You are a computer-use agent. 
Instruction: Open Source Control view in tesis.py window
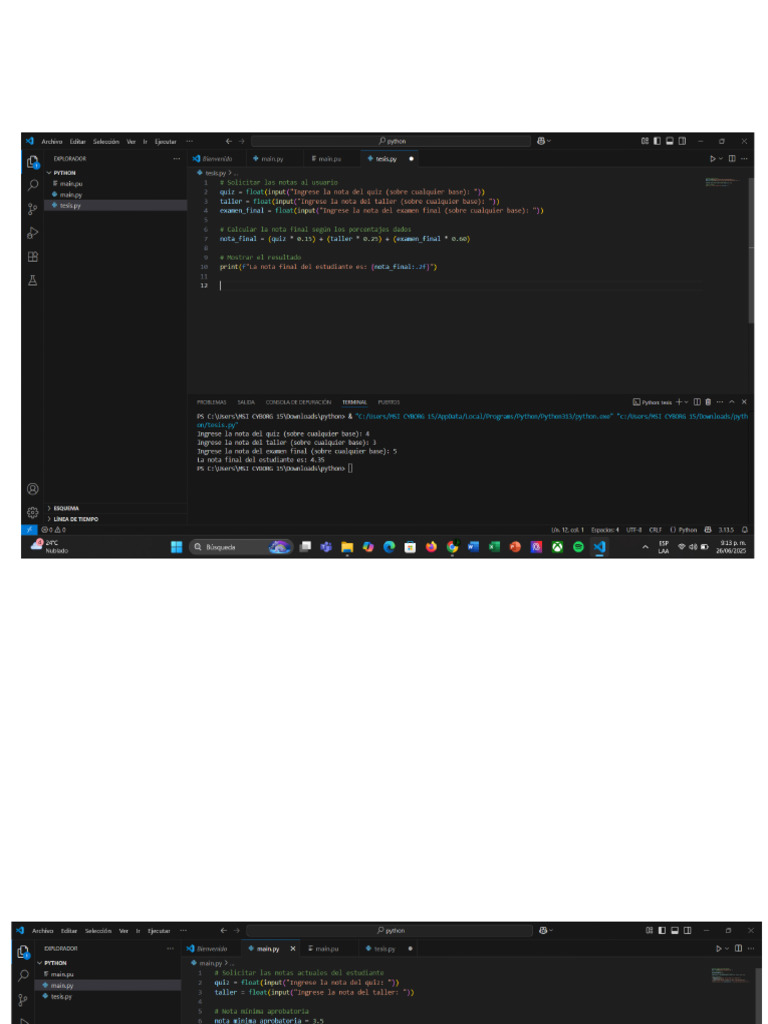pyautogui.click(x=32, y=209)
